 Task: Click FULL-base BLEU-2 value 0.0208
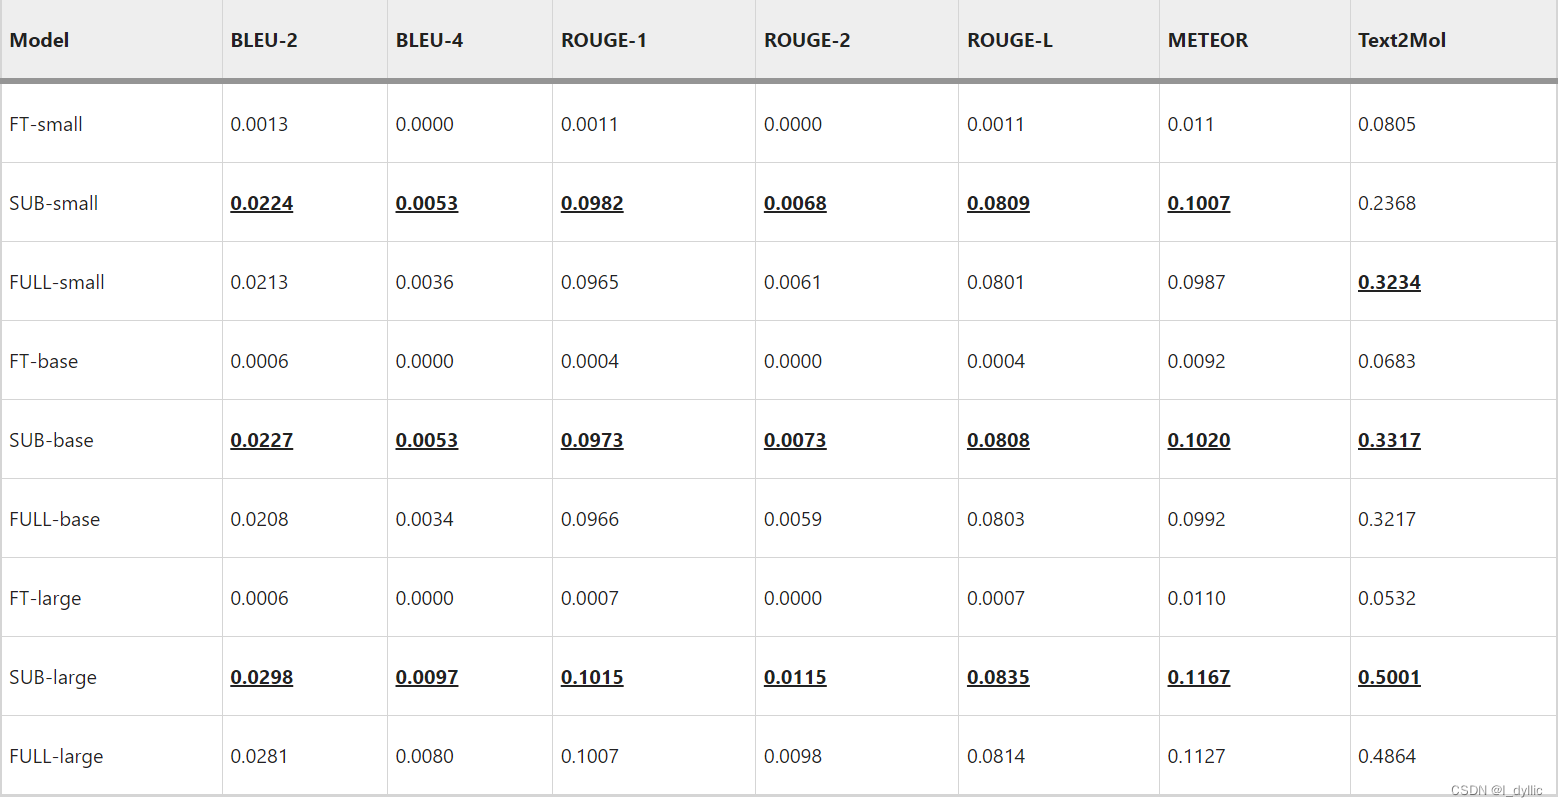tap(259, 519)
